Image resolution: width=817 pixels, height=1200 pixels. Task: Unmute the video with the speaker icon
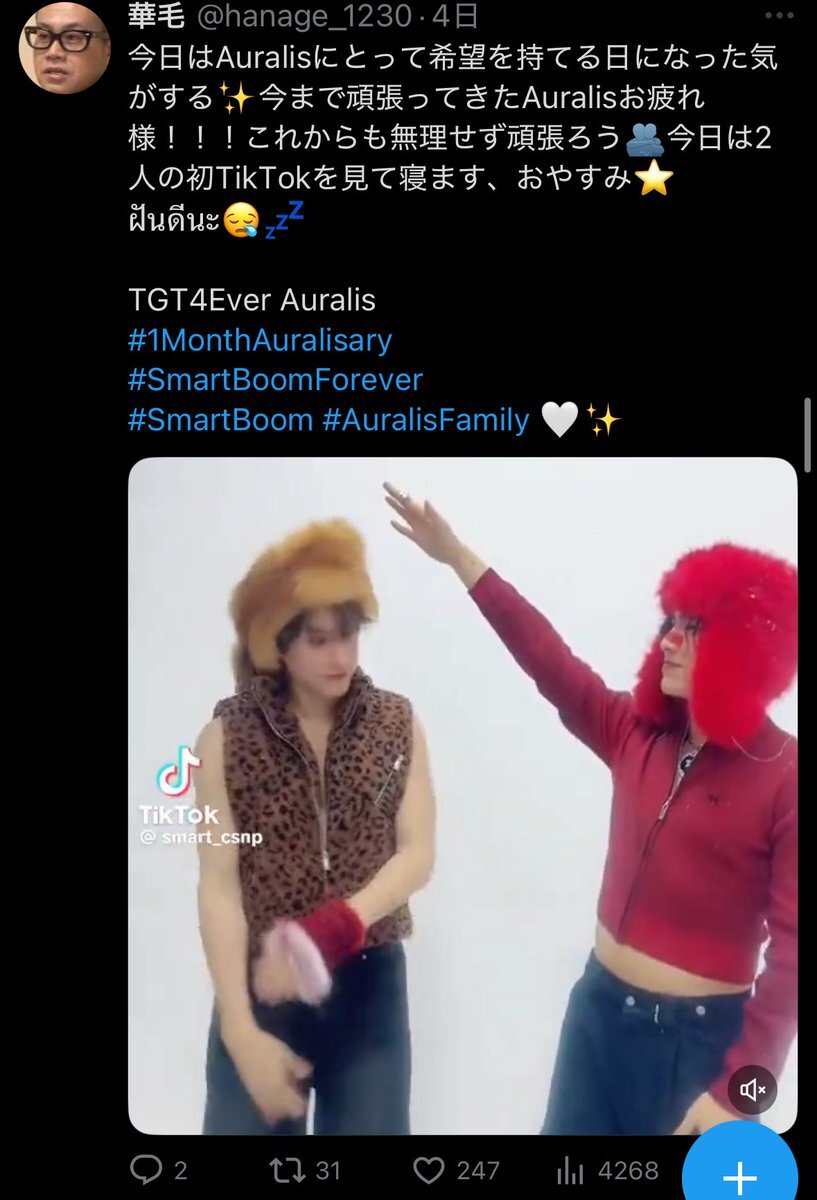tap(753, 1088)
